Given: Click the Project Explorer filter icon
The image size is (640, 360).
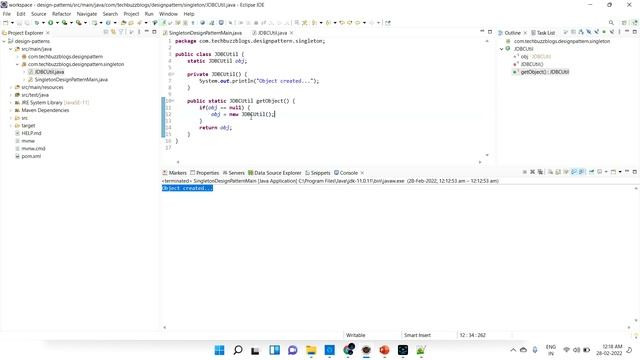Looking at the screenshot, I should [x=121, y=32].
